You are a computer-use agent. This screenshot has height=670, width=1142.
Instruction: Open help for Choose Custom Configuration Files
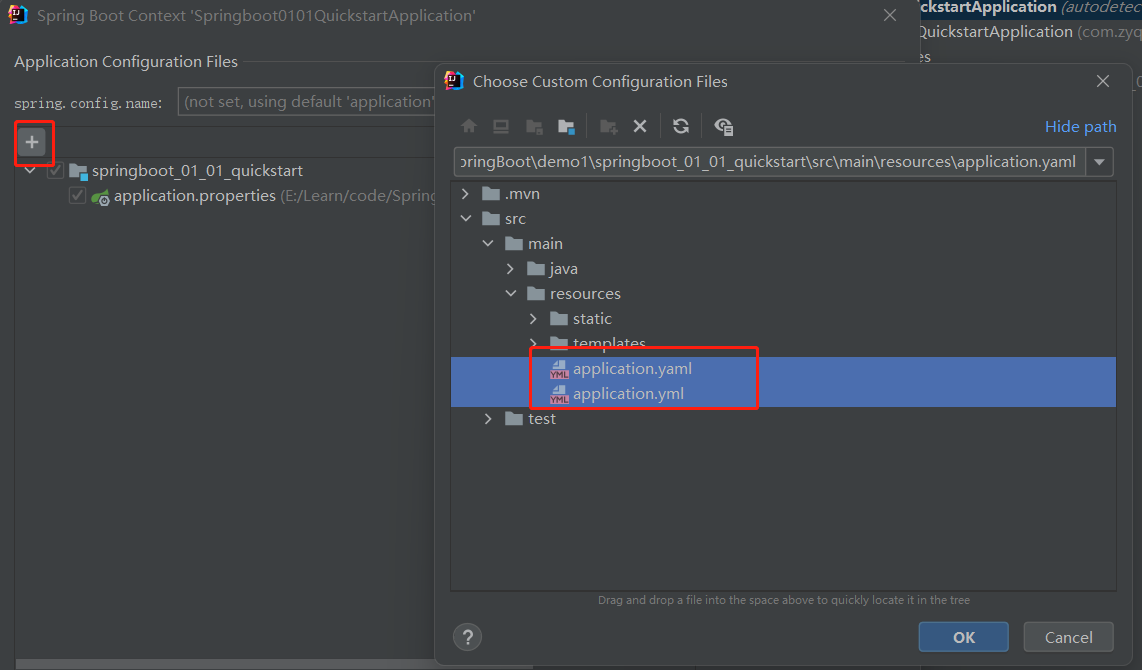point(468,637)
